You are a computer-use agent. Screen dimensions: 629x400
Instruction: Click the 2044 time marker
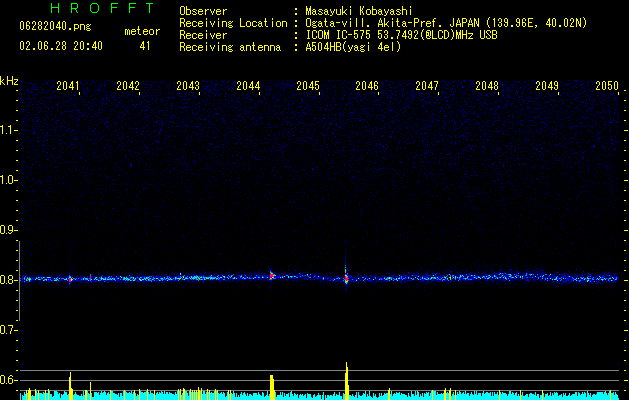click(248, 86)
